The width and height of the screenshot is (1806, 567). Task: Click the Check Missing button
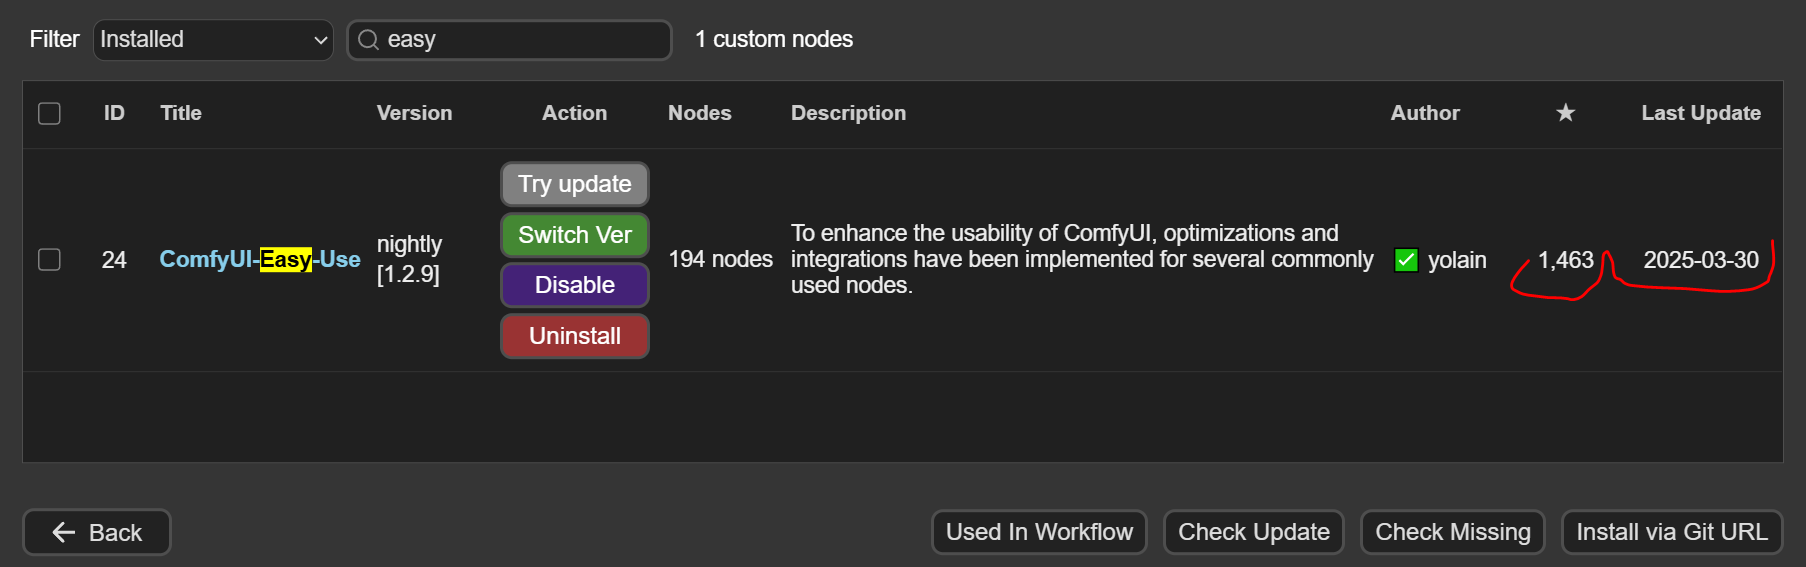(x=1453, y=532)
